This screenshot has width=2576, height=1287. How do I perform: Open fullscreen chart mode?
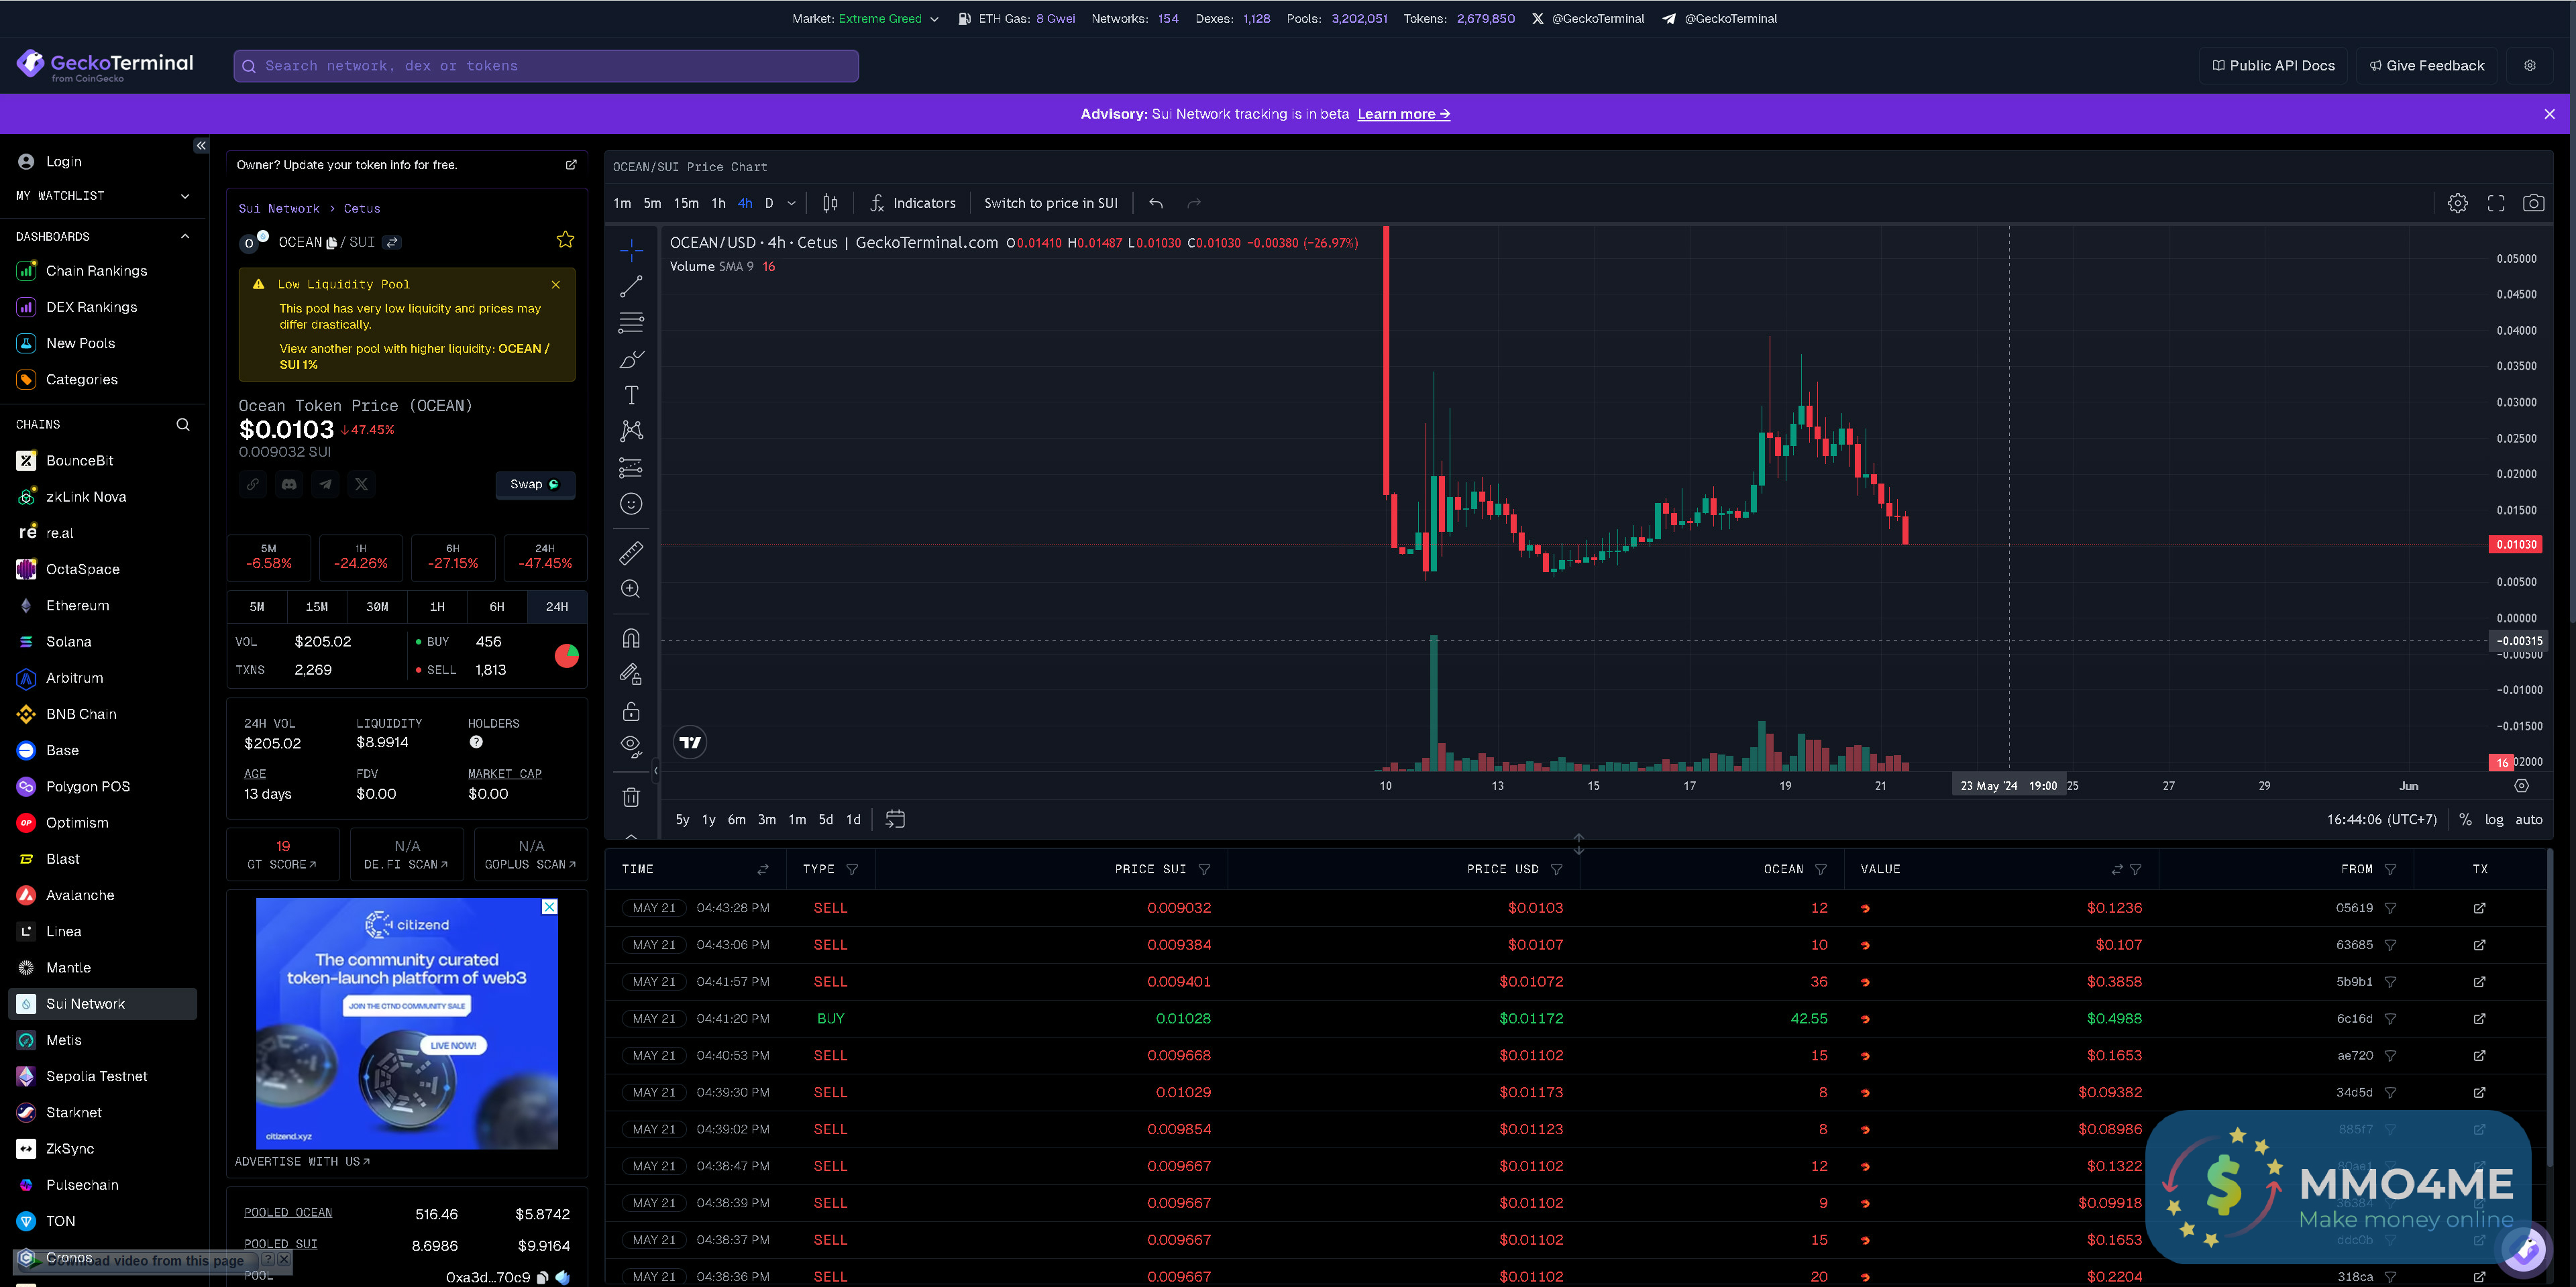tap(2496, 203)
